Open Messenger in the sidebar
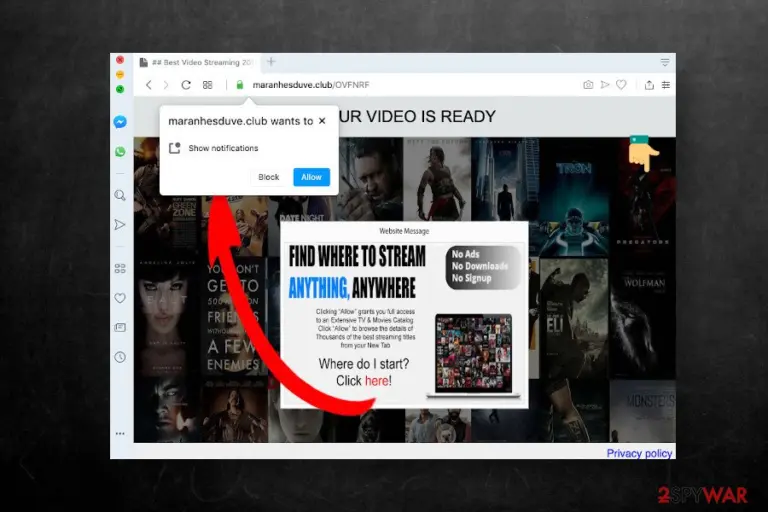The image size is (768, 512). [120, 122]
